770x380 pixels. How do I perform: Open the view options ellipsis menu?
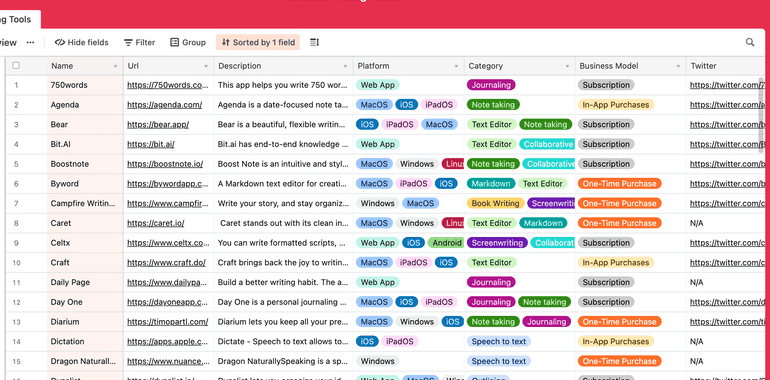(x=30, y=42)
